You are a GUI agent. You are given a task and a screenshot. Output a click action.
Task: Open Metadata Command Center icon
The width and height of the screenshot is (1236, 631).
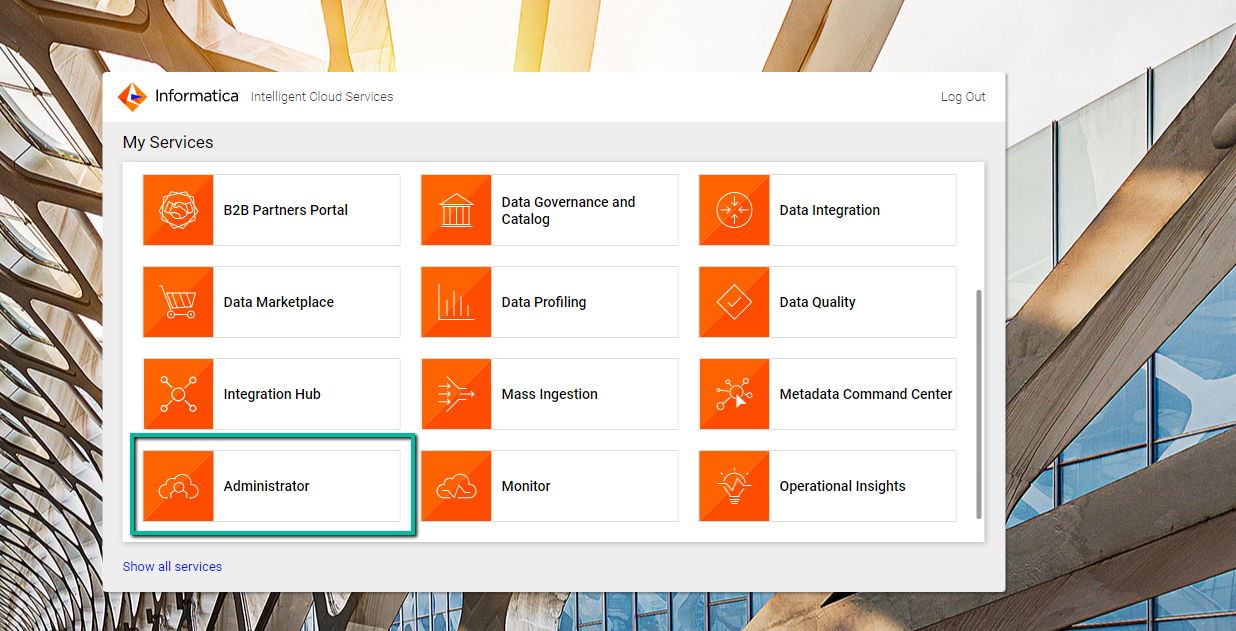[x=734, y=394]
